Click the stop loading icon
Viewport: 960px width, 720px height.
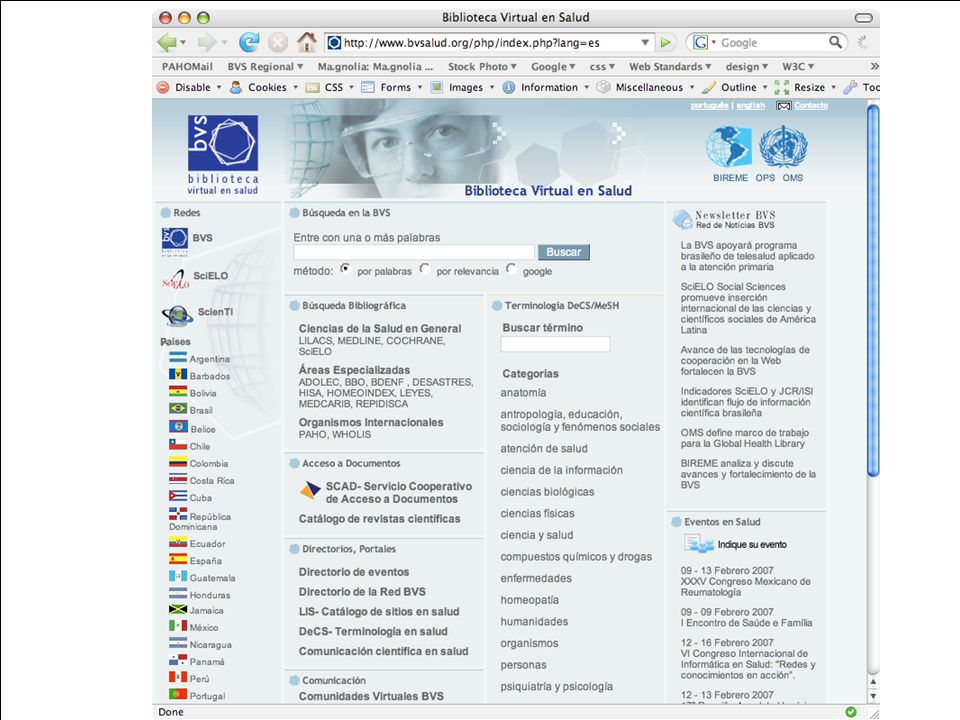278,42
